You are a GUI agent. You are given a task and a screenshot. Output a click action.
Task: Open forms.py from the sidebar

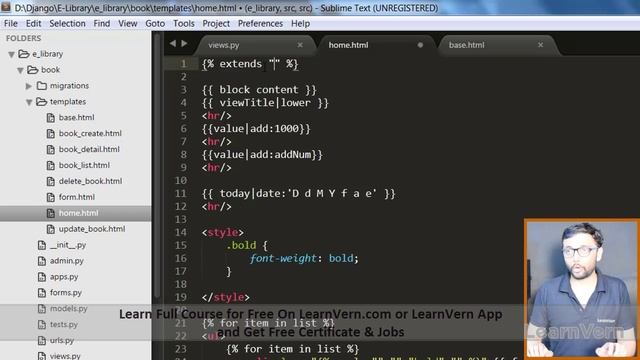(x=66, y=293)
